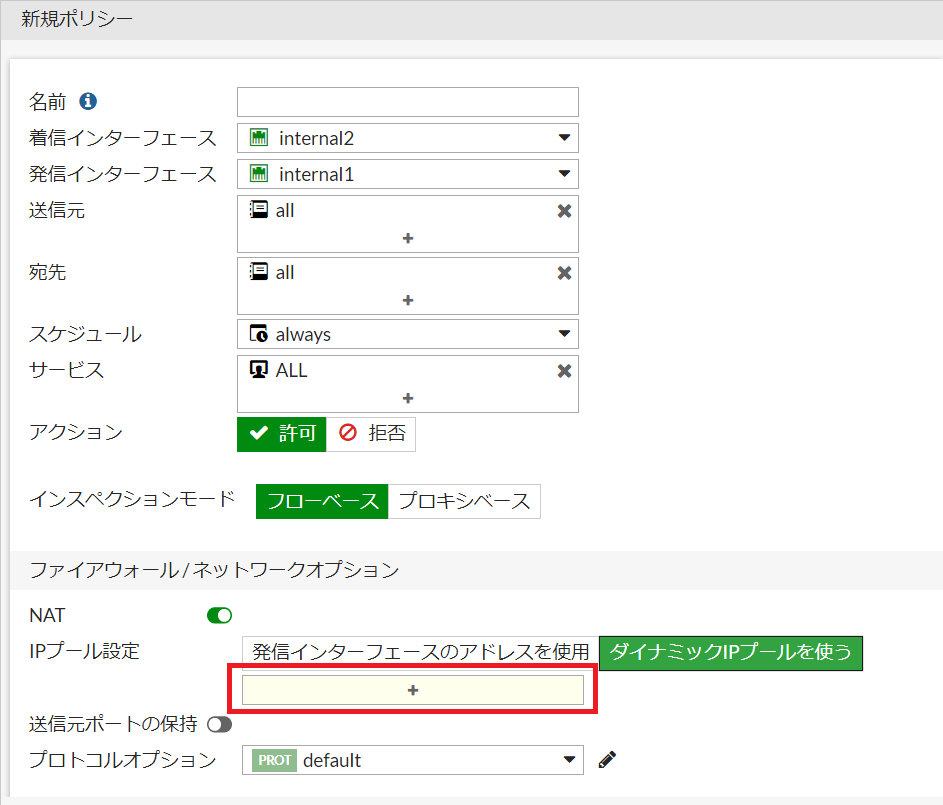This screenshot has height=805, width=943.
Task: Add an IP pool with the highlighted plus field
Action: 413,690
